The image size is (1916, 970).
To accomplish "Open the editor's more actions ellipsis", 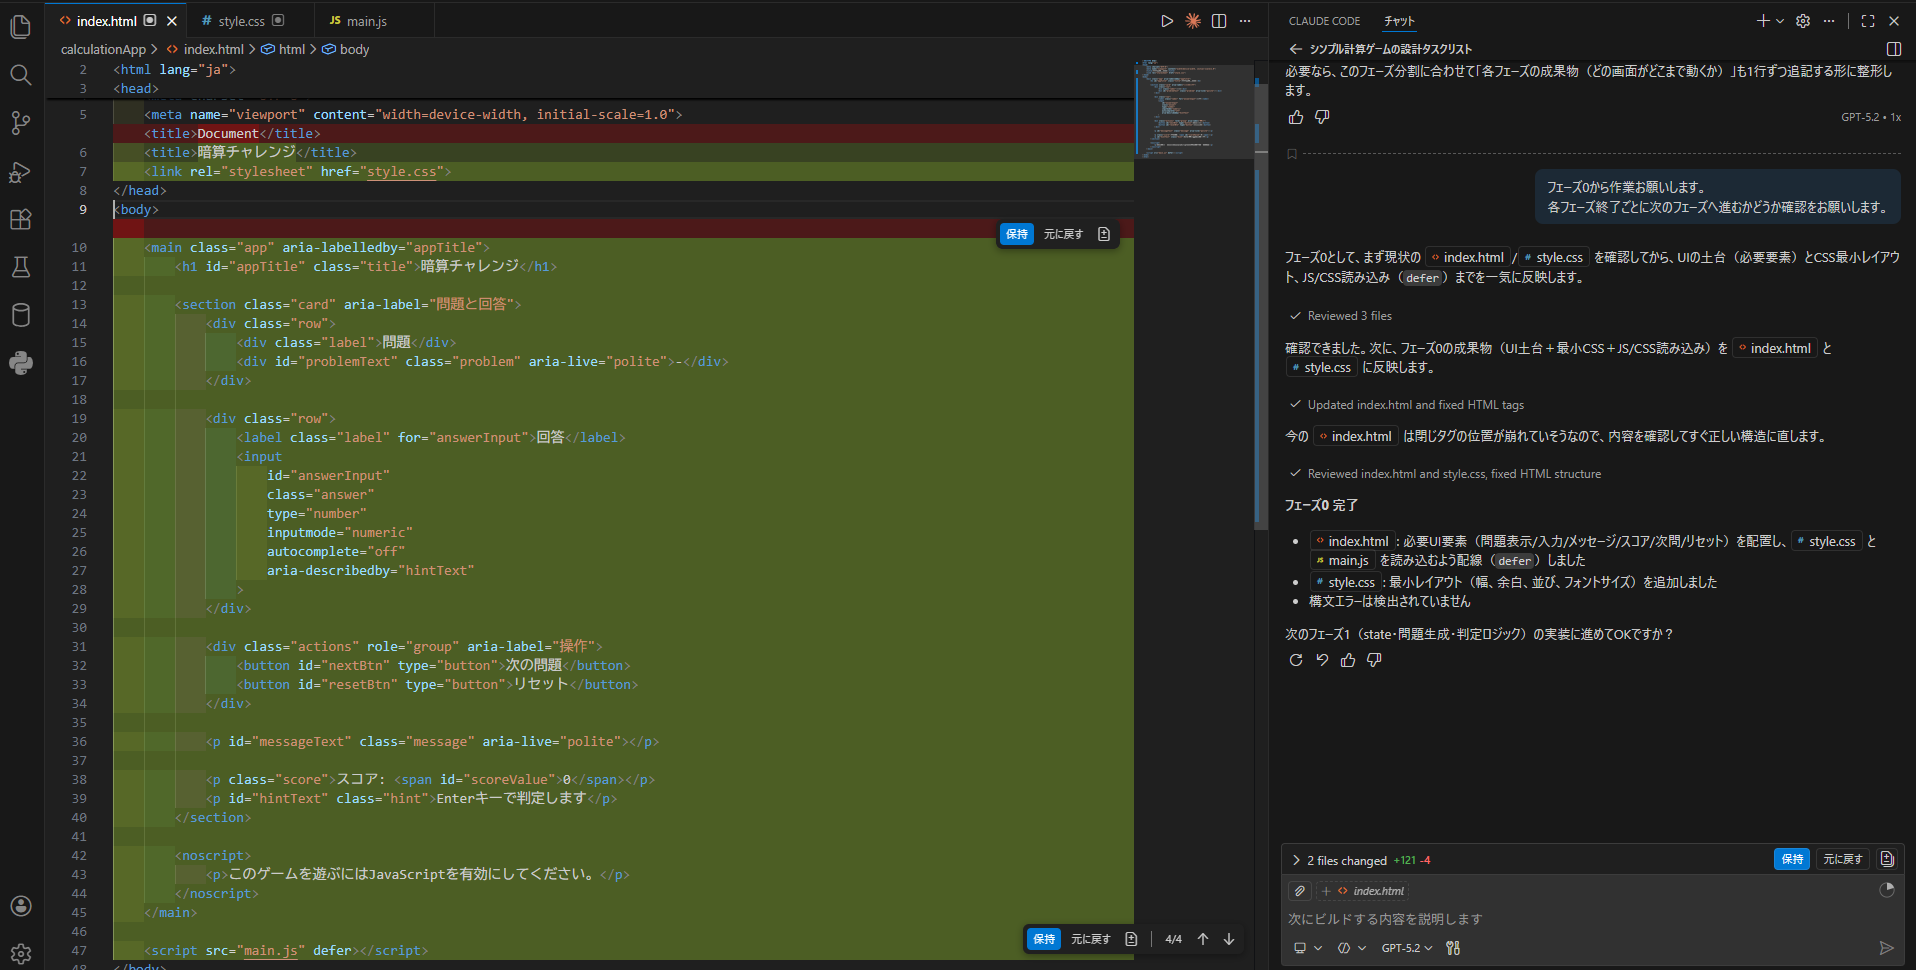I will [x=1245, y=21].
